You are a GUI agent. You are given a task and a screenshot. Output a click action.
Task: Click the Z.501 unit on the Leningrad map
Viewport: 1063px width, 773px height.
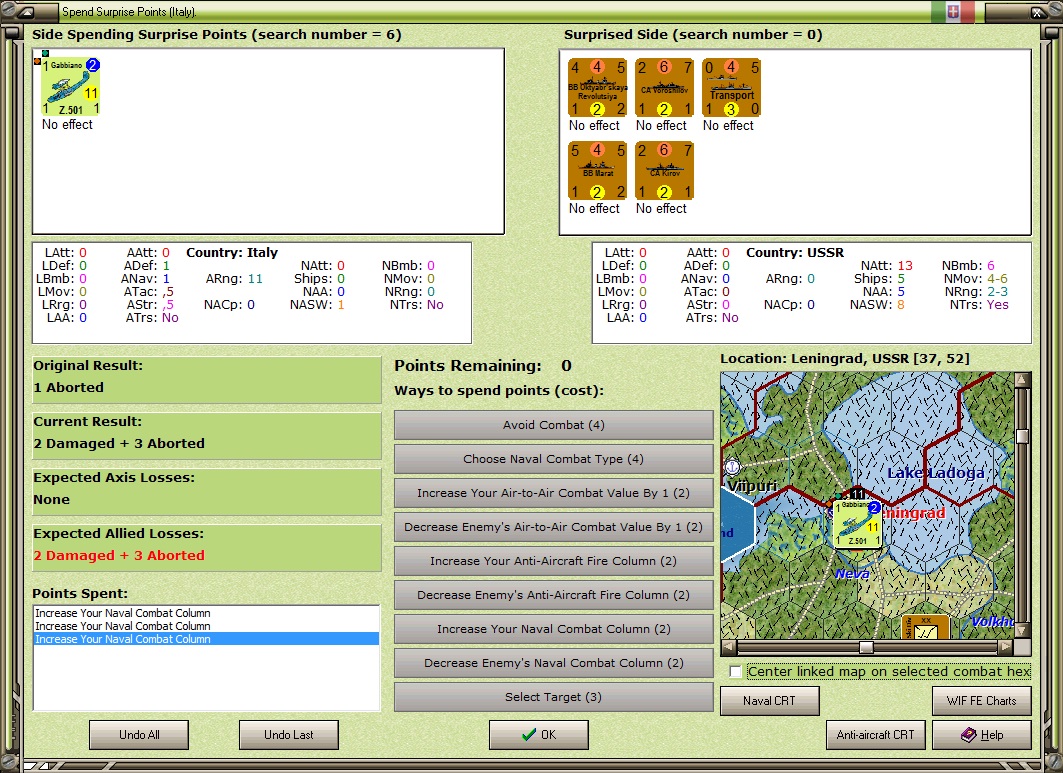[857, 523]
